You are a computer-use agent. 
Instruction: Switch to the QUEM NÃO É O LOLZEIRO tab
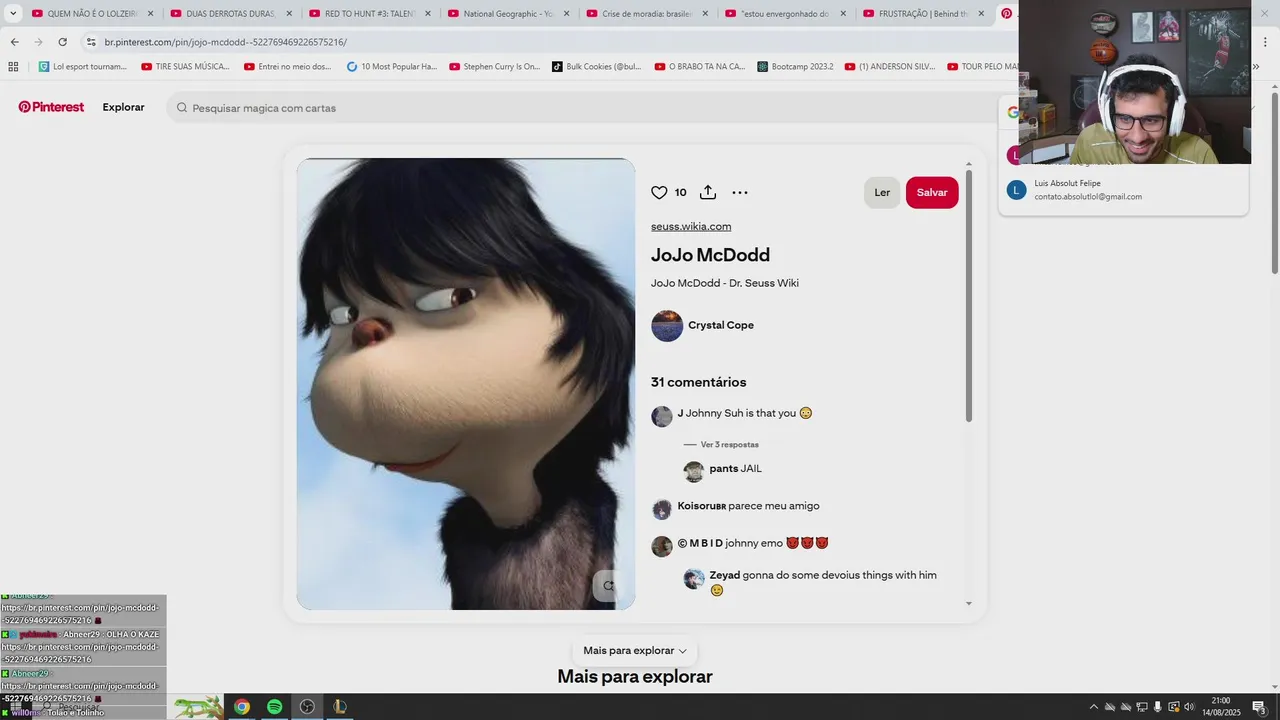click(x=91, y=14)
